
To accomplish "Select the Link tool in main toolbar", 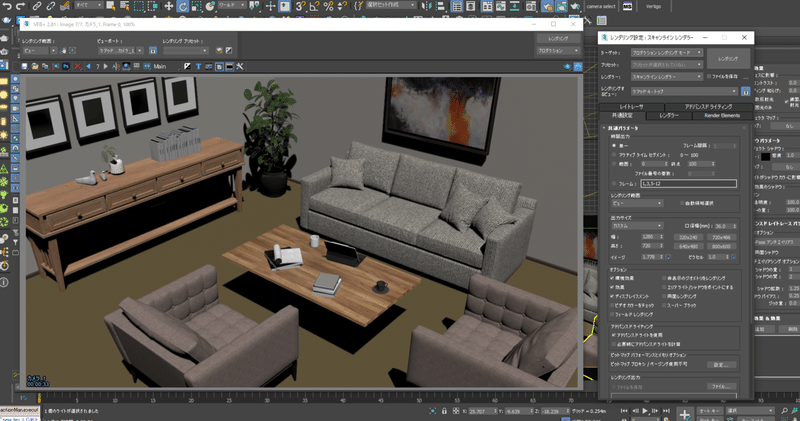I will (37, 6).
